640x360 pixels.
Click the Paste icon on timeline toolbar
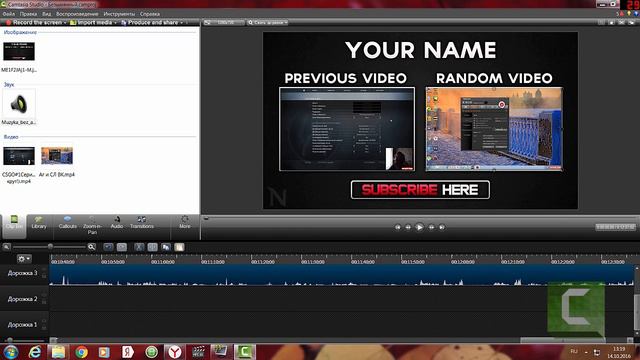(x=179, y=247)
